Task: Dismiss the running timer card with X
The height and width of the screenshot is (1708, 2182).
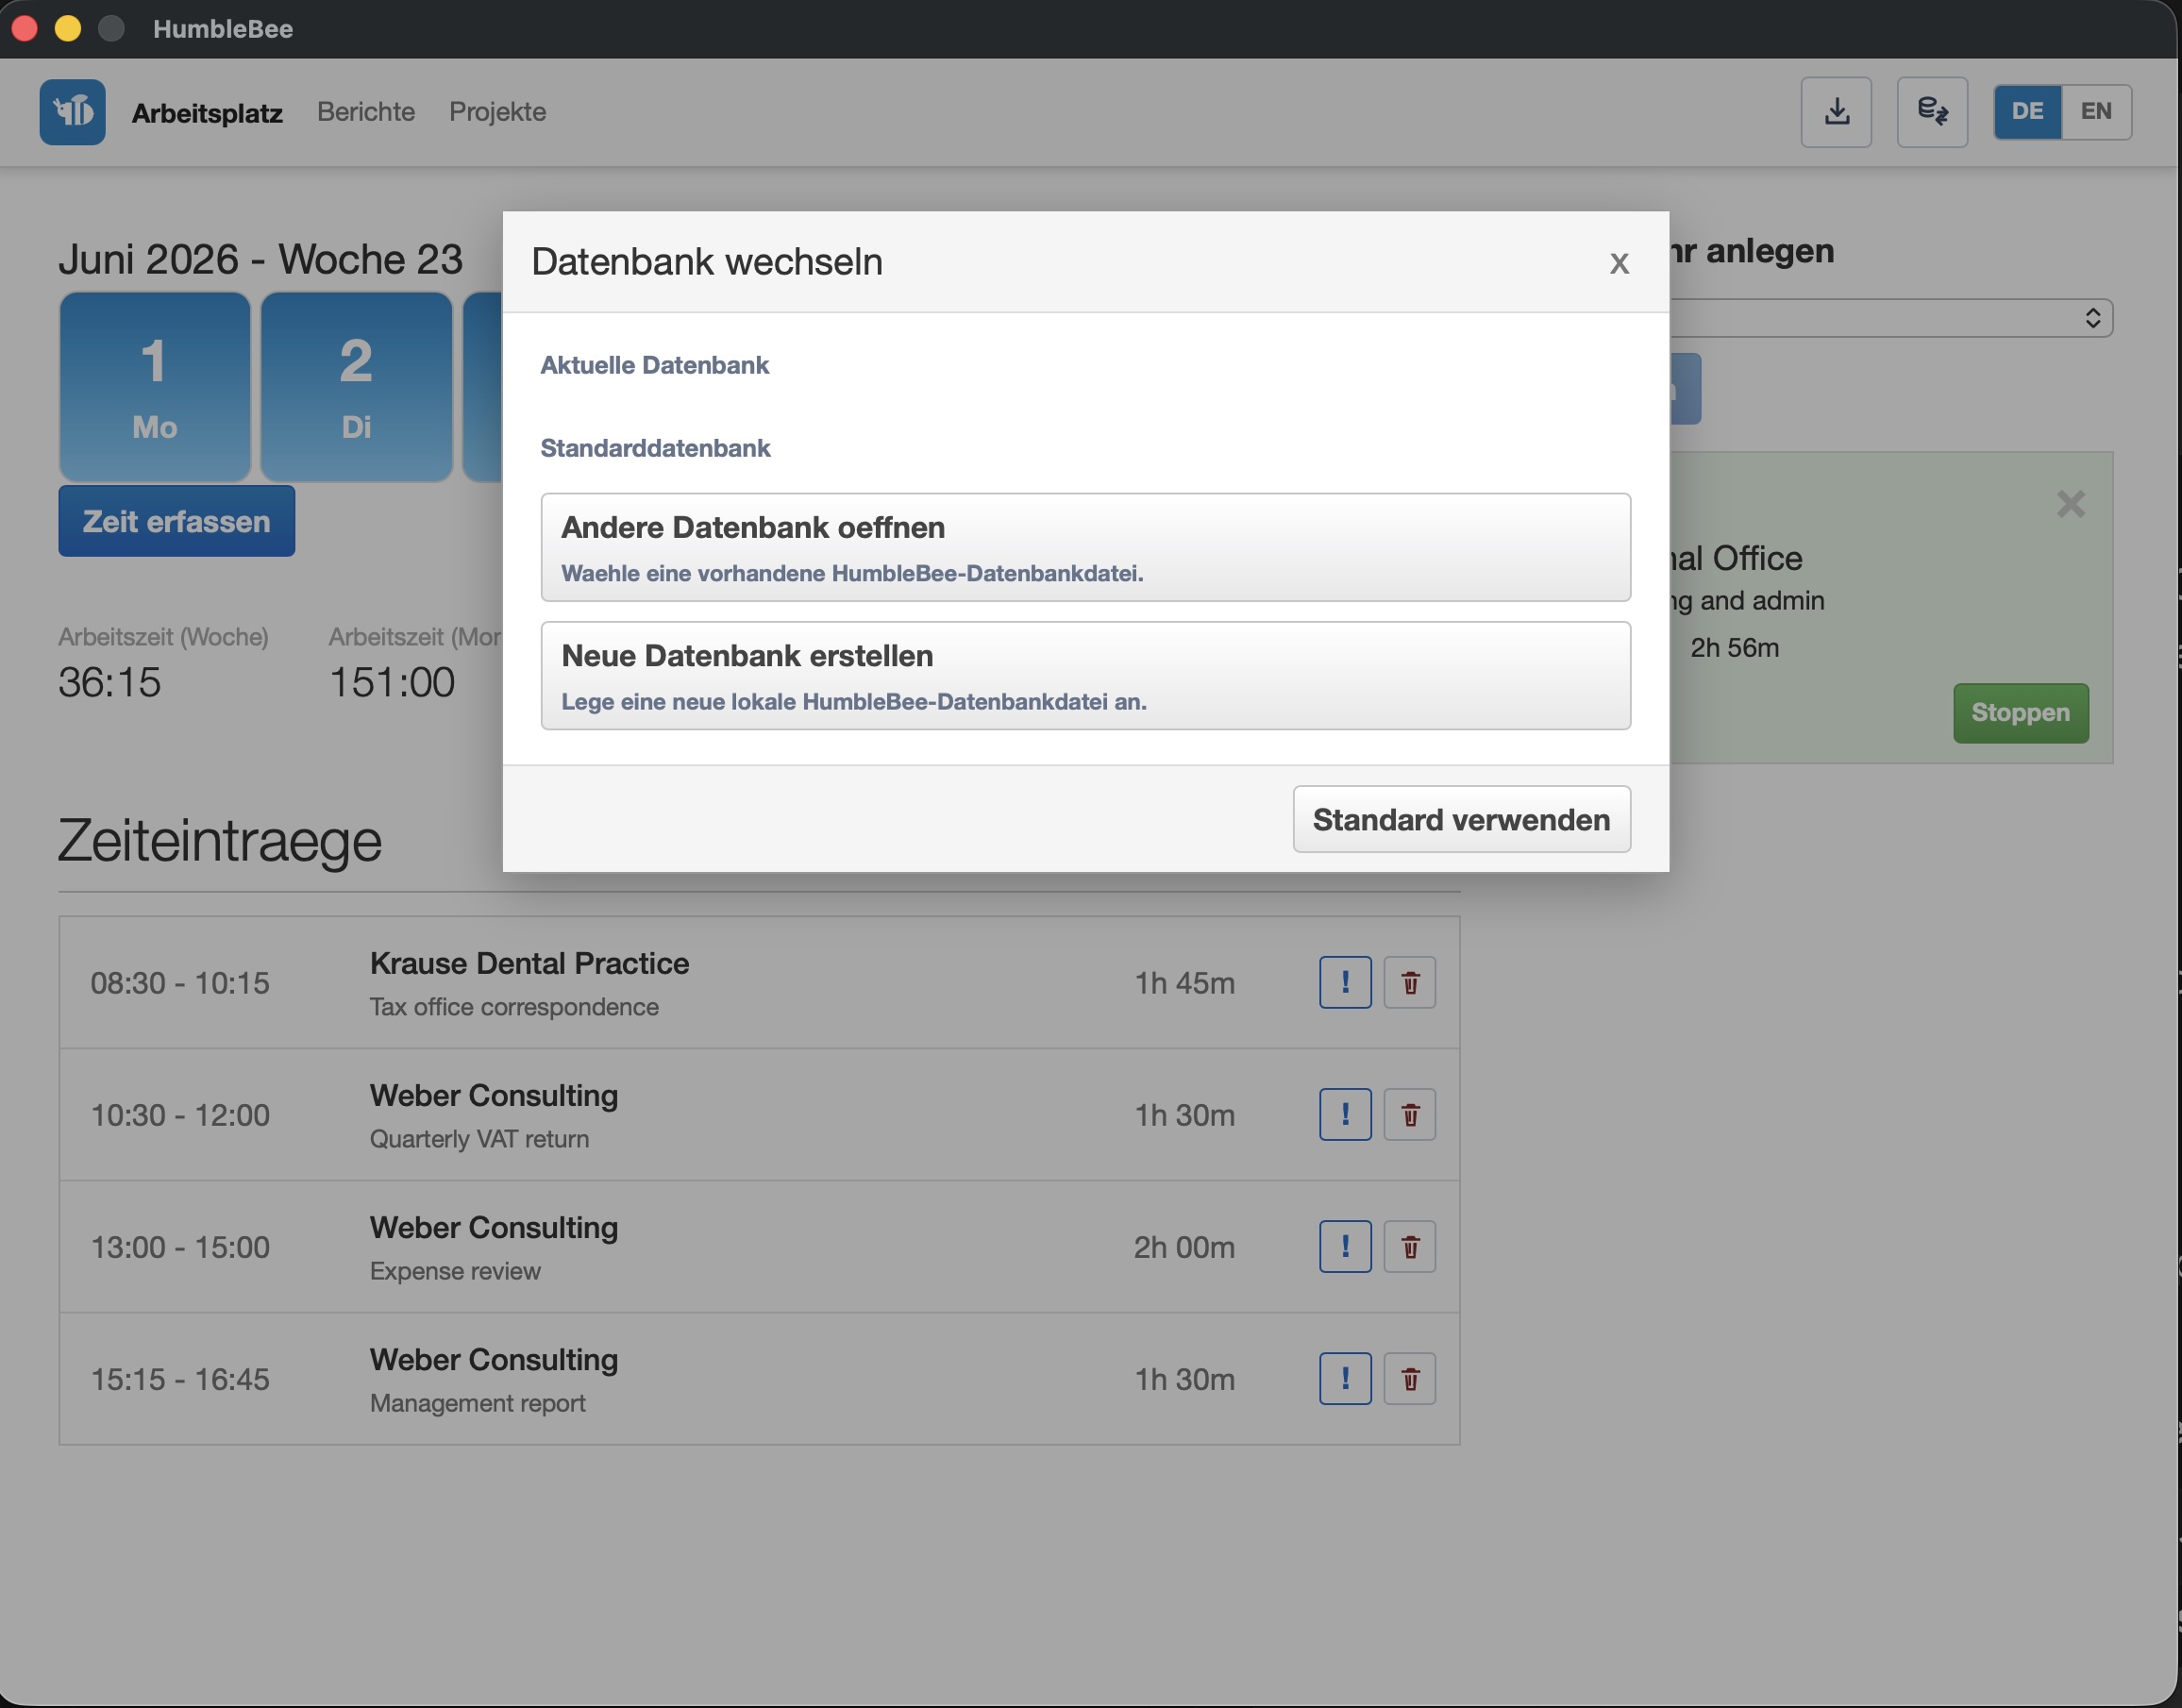Action: coord(2070,504)
